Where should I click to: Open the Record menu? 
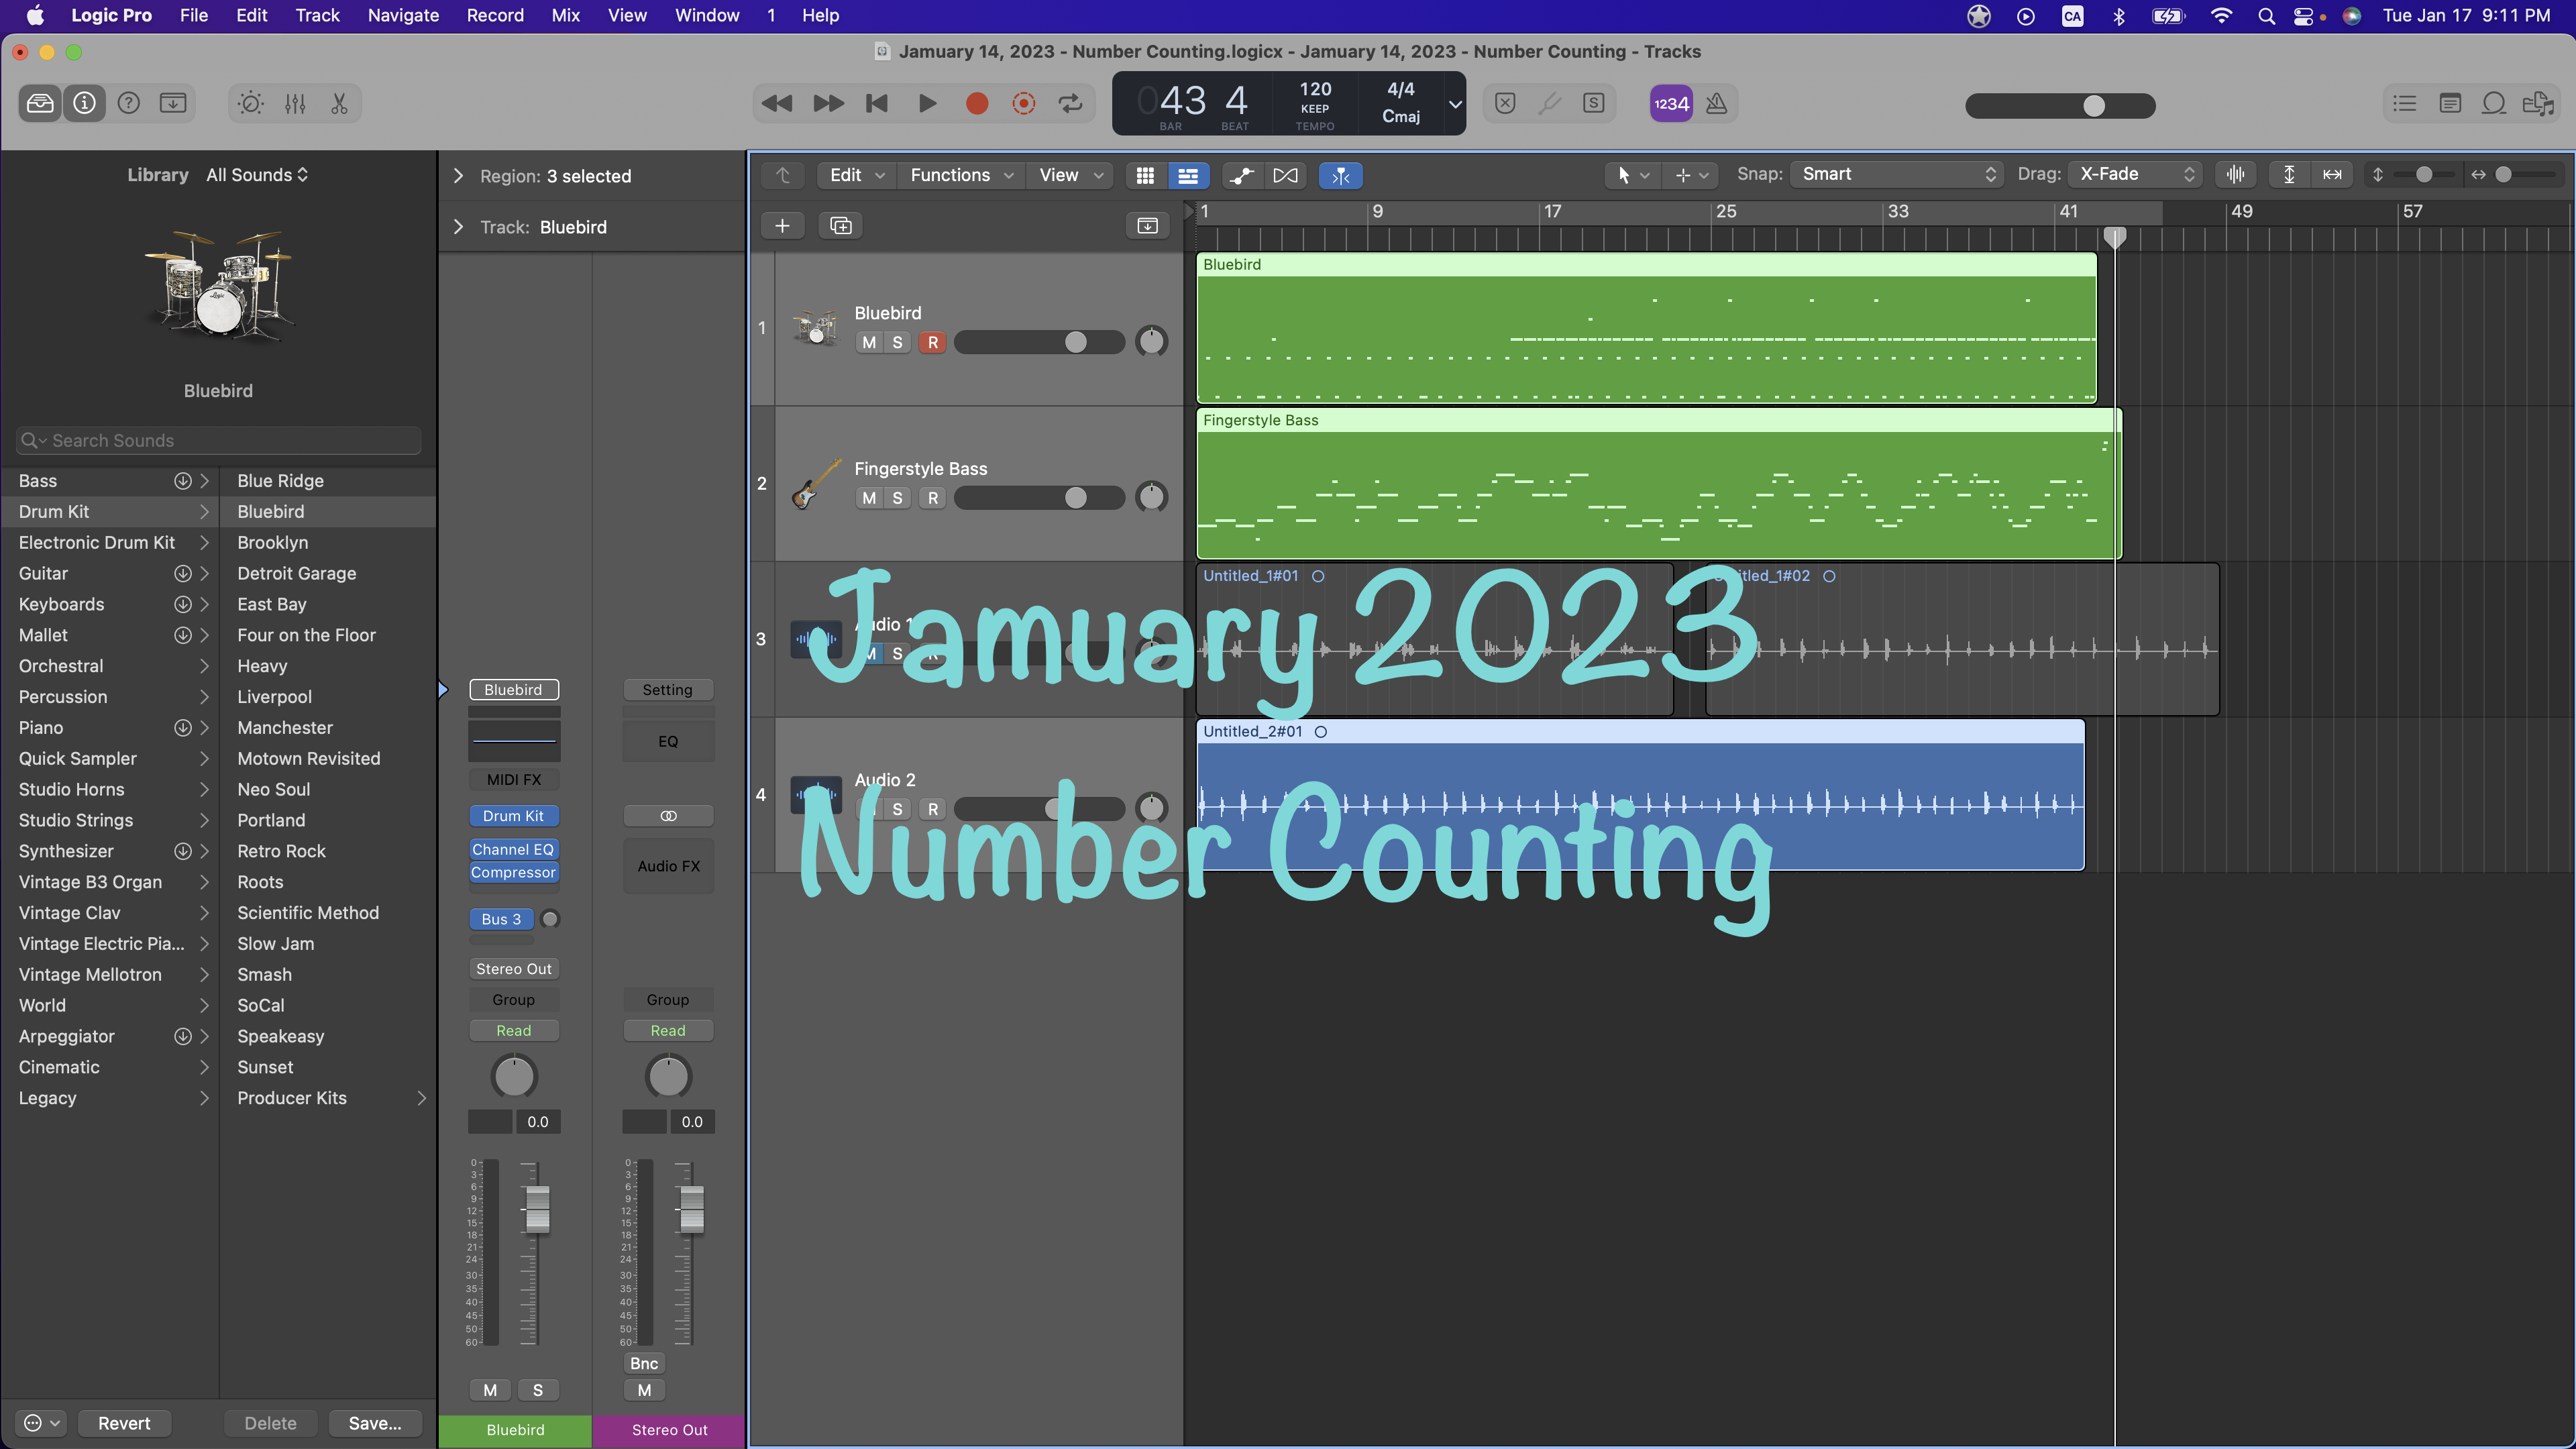tap(495, 15)
